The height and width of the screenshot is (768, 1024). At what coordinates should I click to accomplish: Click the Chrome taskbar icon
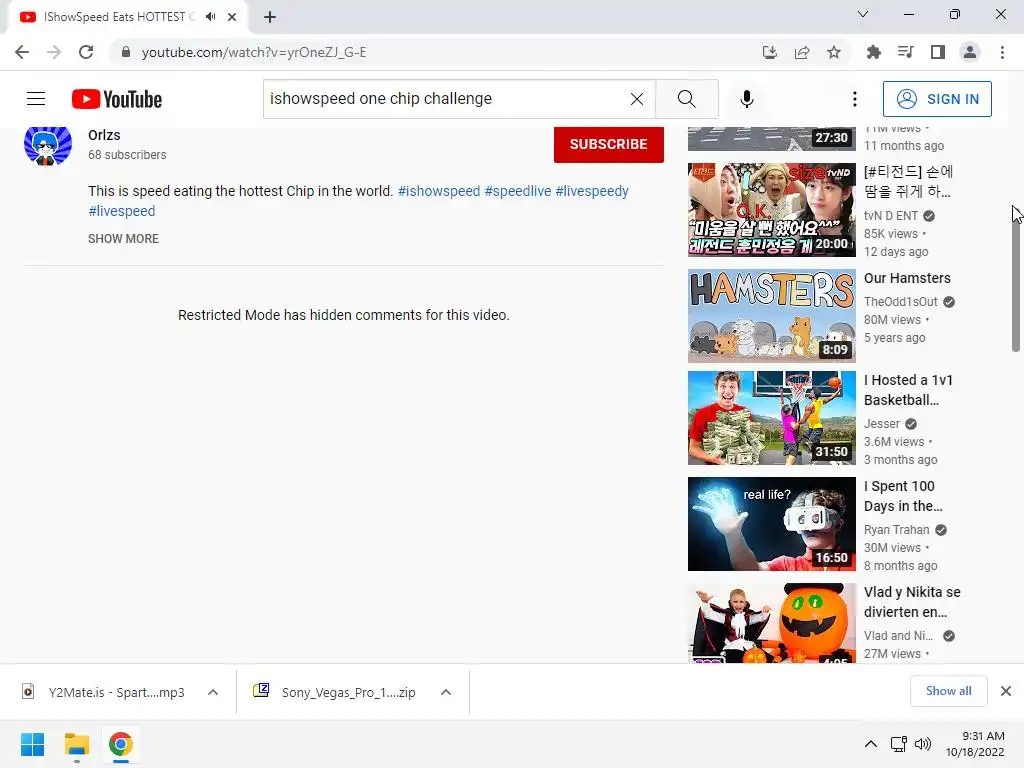coord(120,744)
